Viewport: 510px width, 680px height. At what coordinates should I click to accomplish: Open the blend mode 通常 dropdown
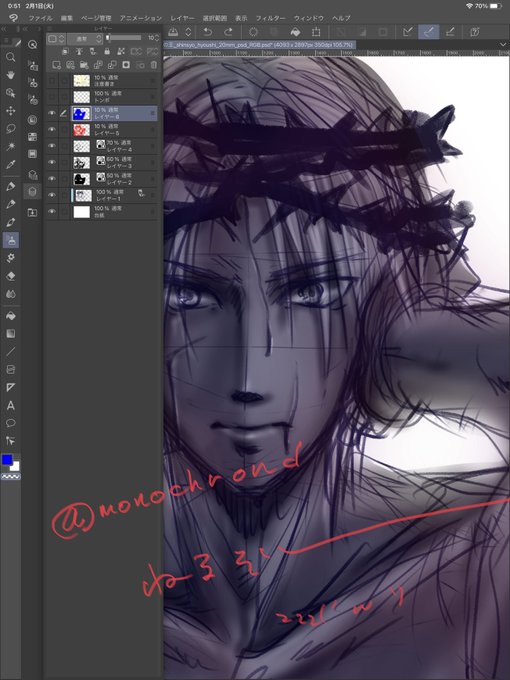click(85, 39)
